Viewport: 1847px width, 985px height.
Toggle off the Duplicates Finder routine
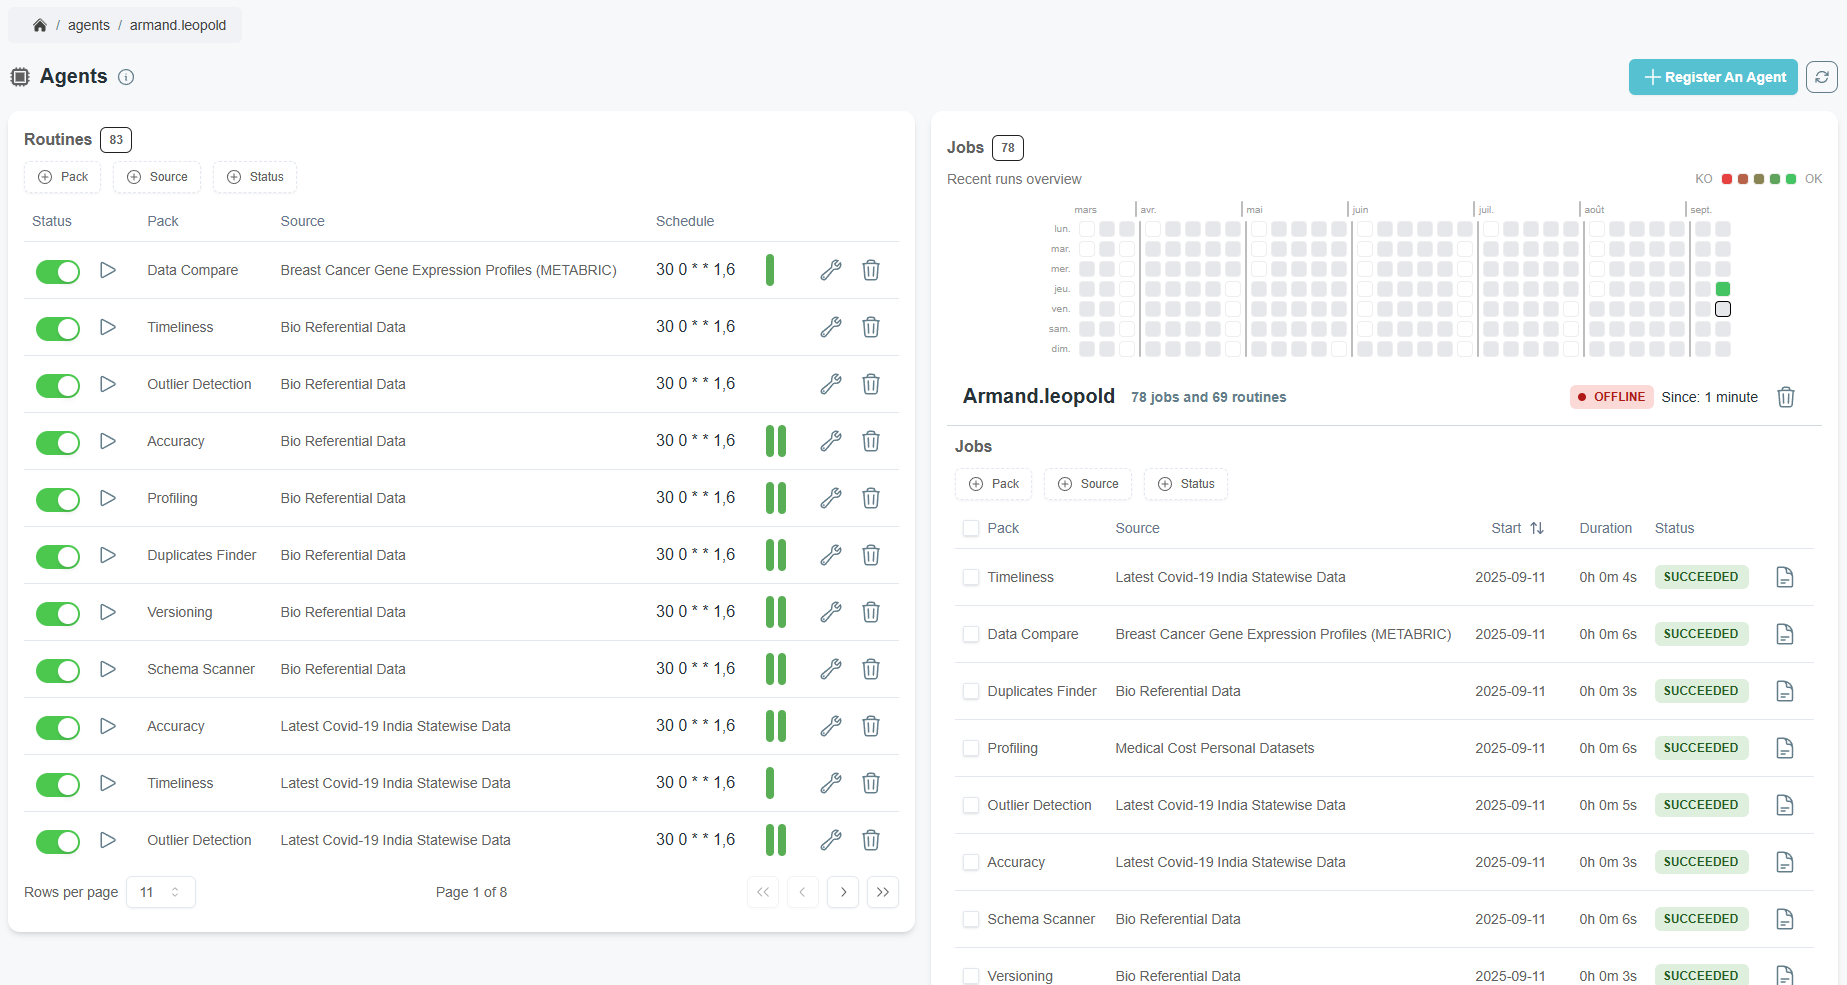[58, 556]
